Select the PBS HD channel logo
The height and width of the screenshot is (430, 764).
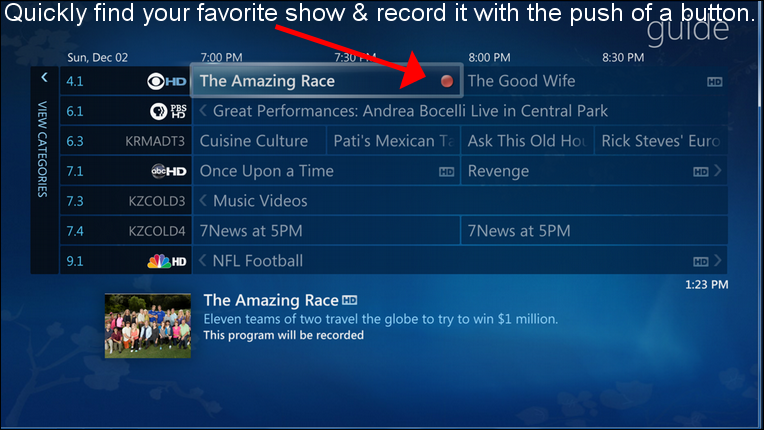pyautogui.click(x=168, y=112)
